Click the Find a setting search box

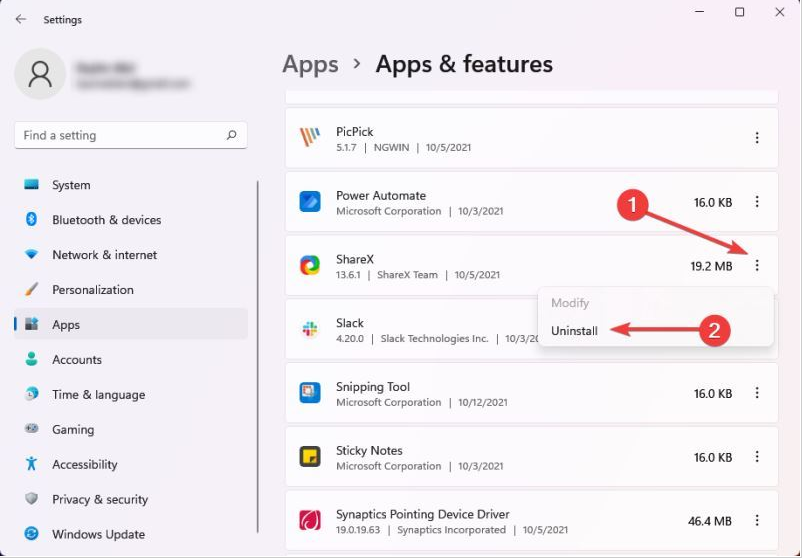coord(120,135)
